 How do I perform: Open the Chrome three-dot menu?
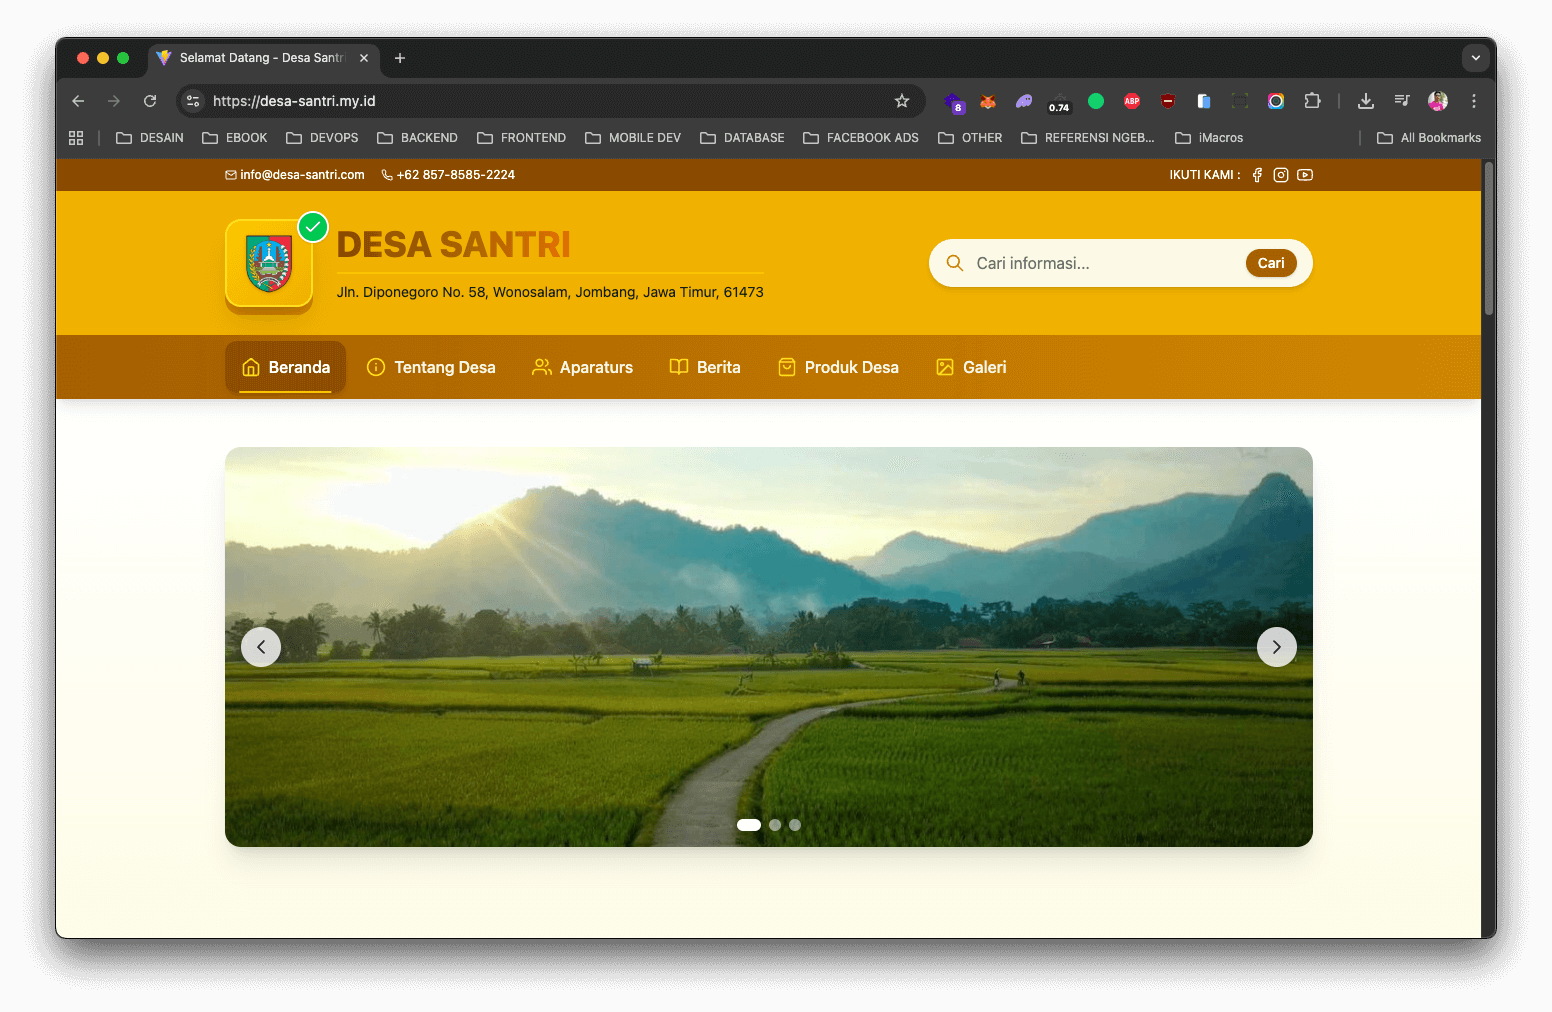1474,101
